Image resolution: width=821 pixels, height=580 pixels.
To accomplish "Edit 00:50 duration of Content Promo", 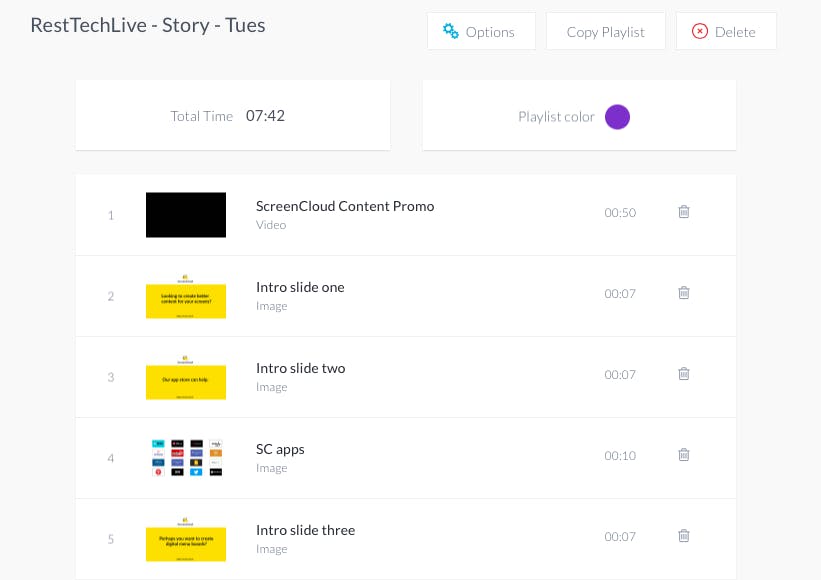I will (x=620, y=213).
